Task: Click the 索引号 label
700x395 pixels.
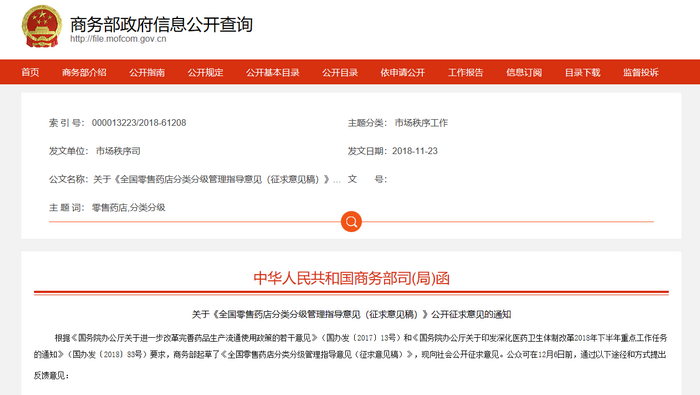Action: point(67,123)
